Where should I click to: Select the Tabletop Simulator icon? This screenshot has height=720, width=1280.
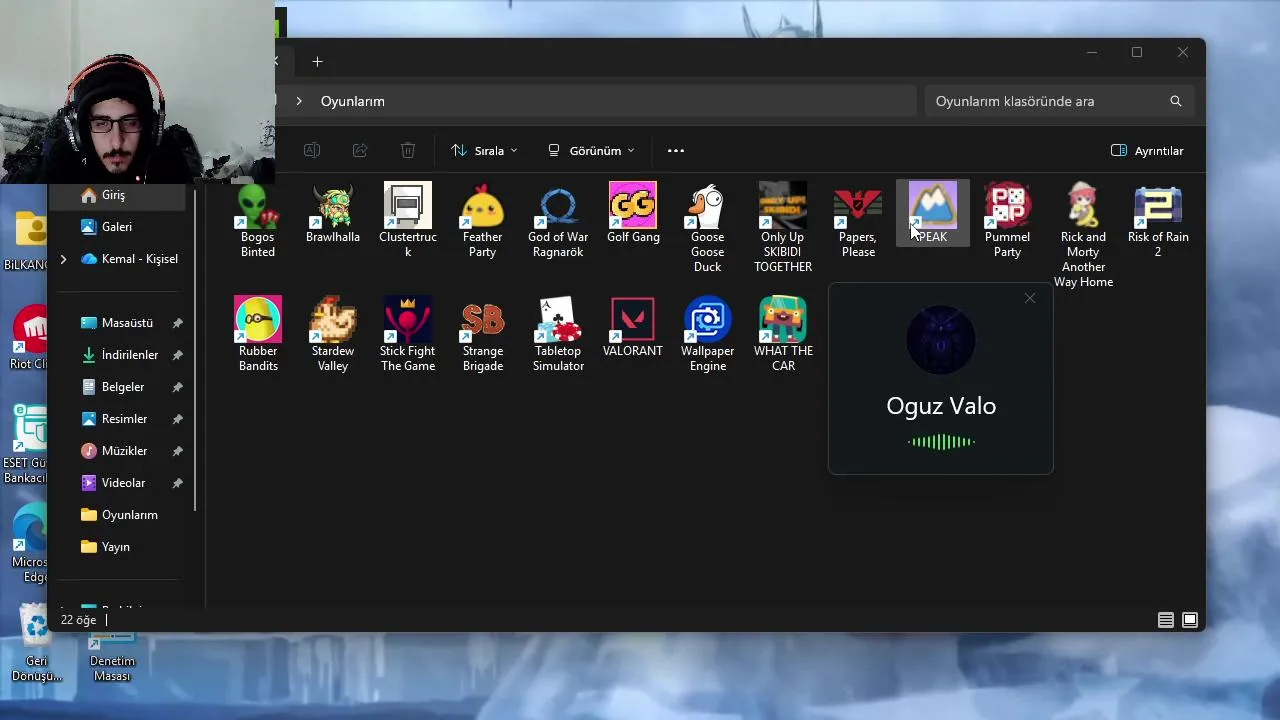click(x=557, y=335)
